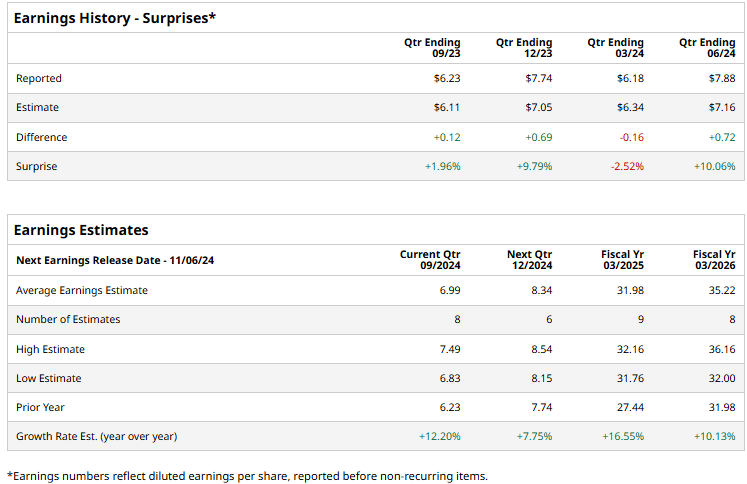
Task: Click the Earnings Estimates heading
Action: pyautogui.click(x=81, y=230)
